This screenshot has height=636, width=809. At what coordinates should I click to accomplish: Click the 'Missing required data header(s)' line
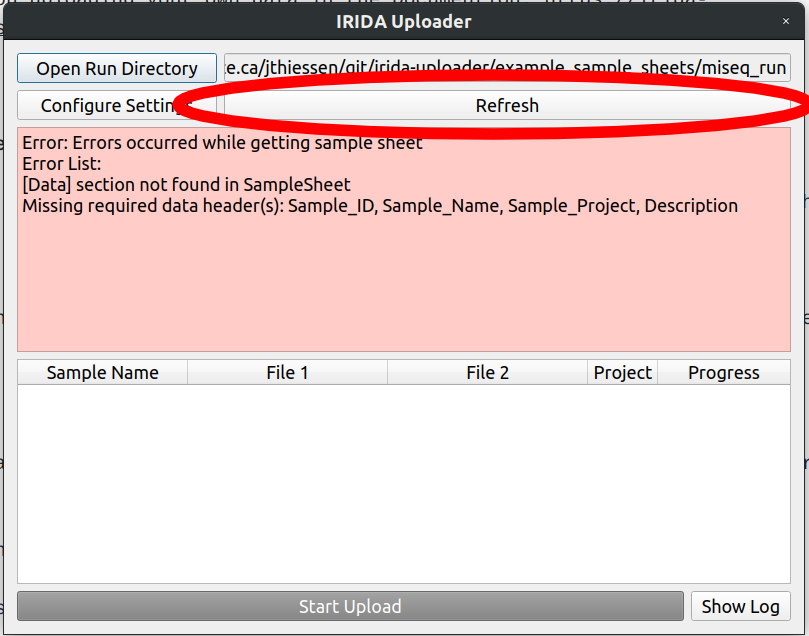coord(380,206)
